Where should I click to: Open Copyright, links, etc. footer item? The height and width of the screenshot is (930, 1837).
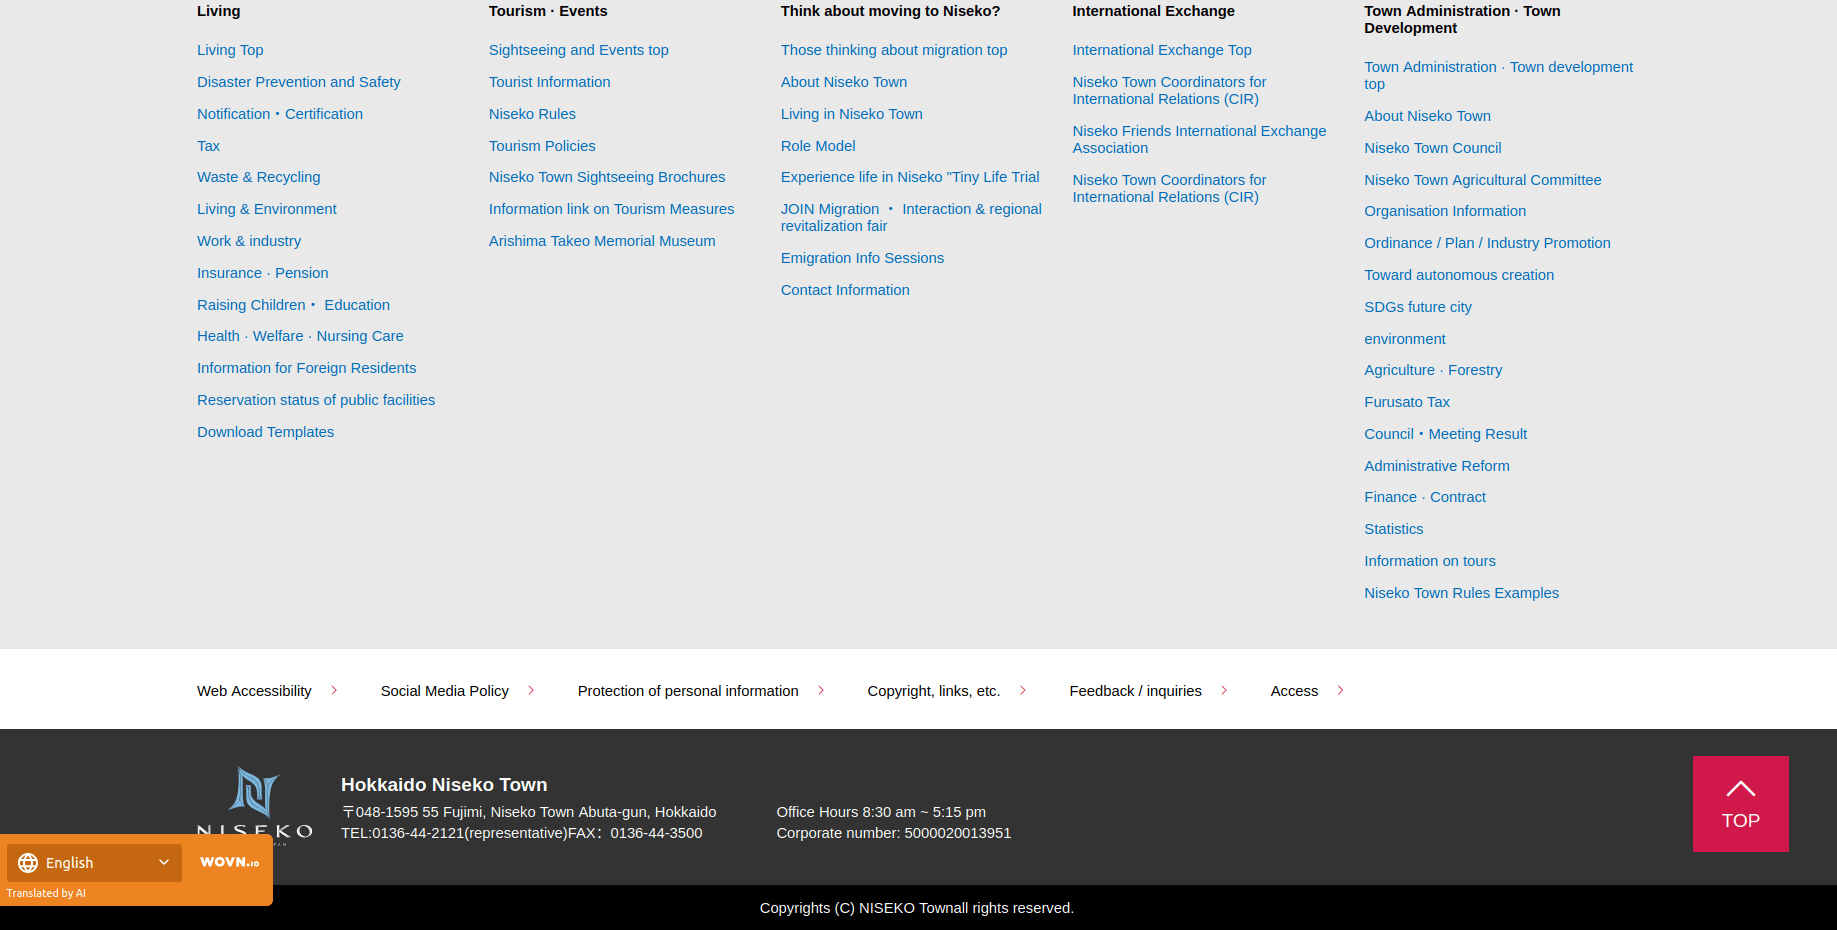[x=933, y=691]
